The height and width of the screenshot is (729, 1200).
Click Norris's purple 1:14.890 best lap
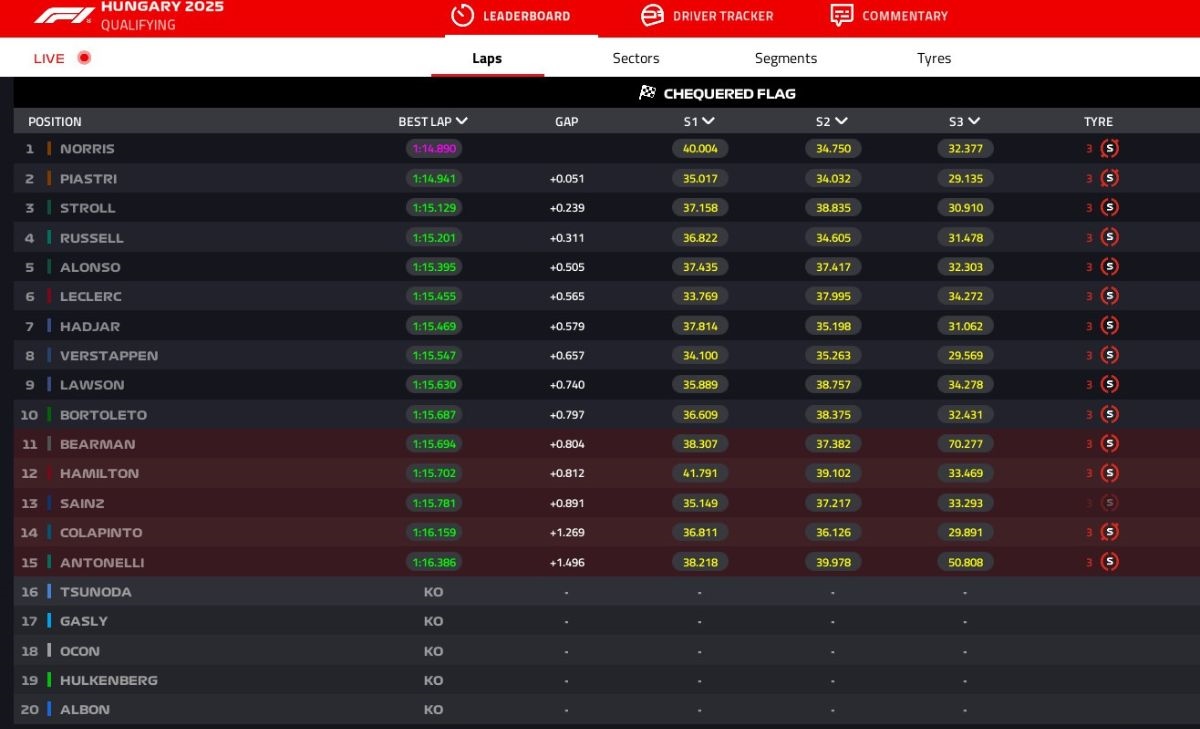[x=433, y=149]
